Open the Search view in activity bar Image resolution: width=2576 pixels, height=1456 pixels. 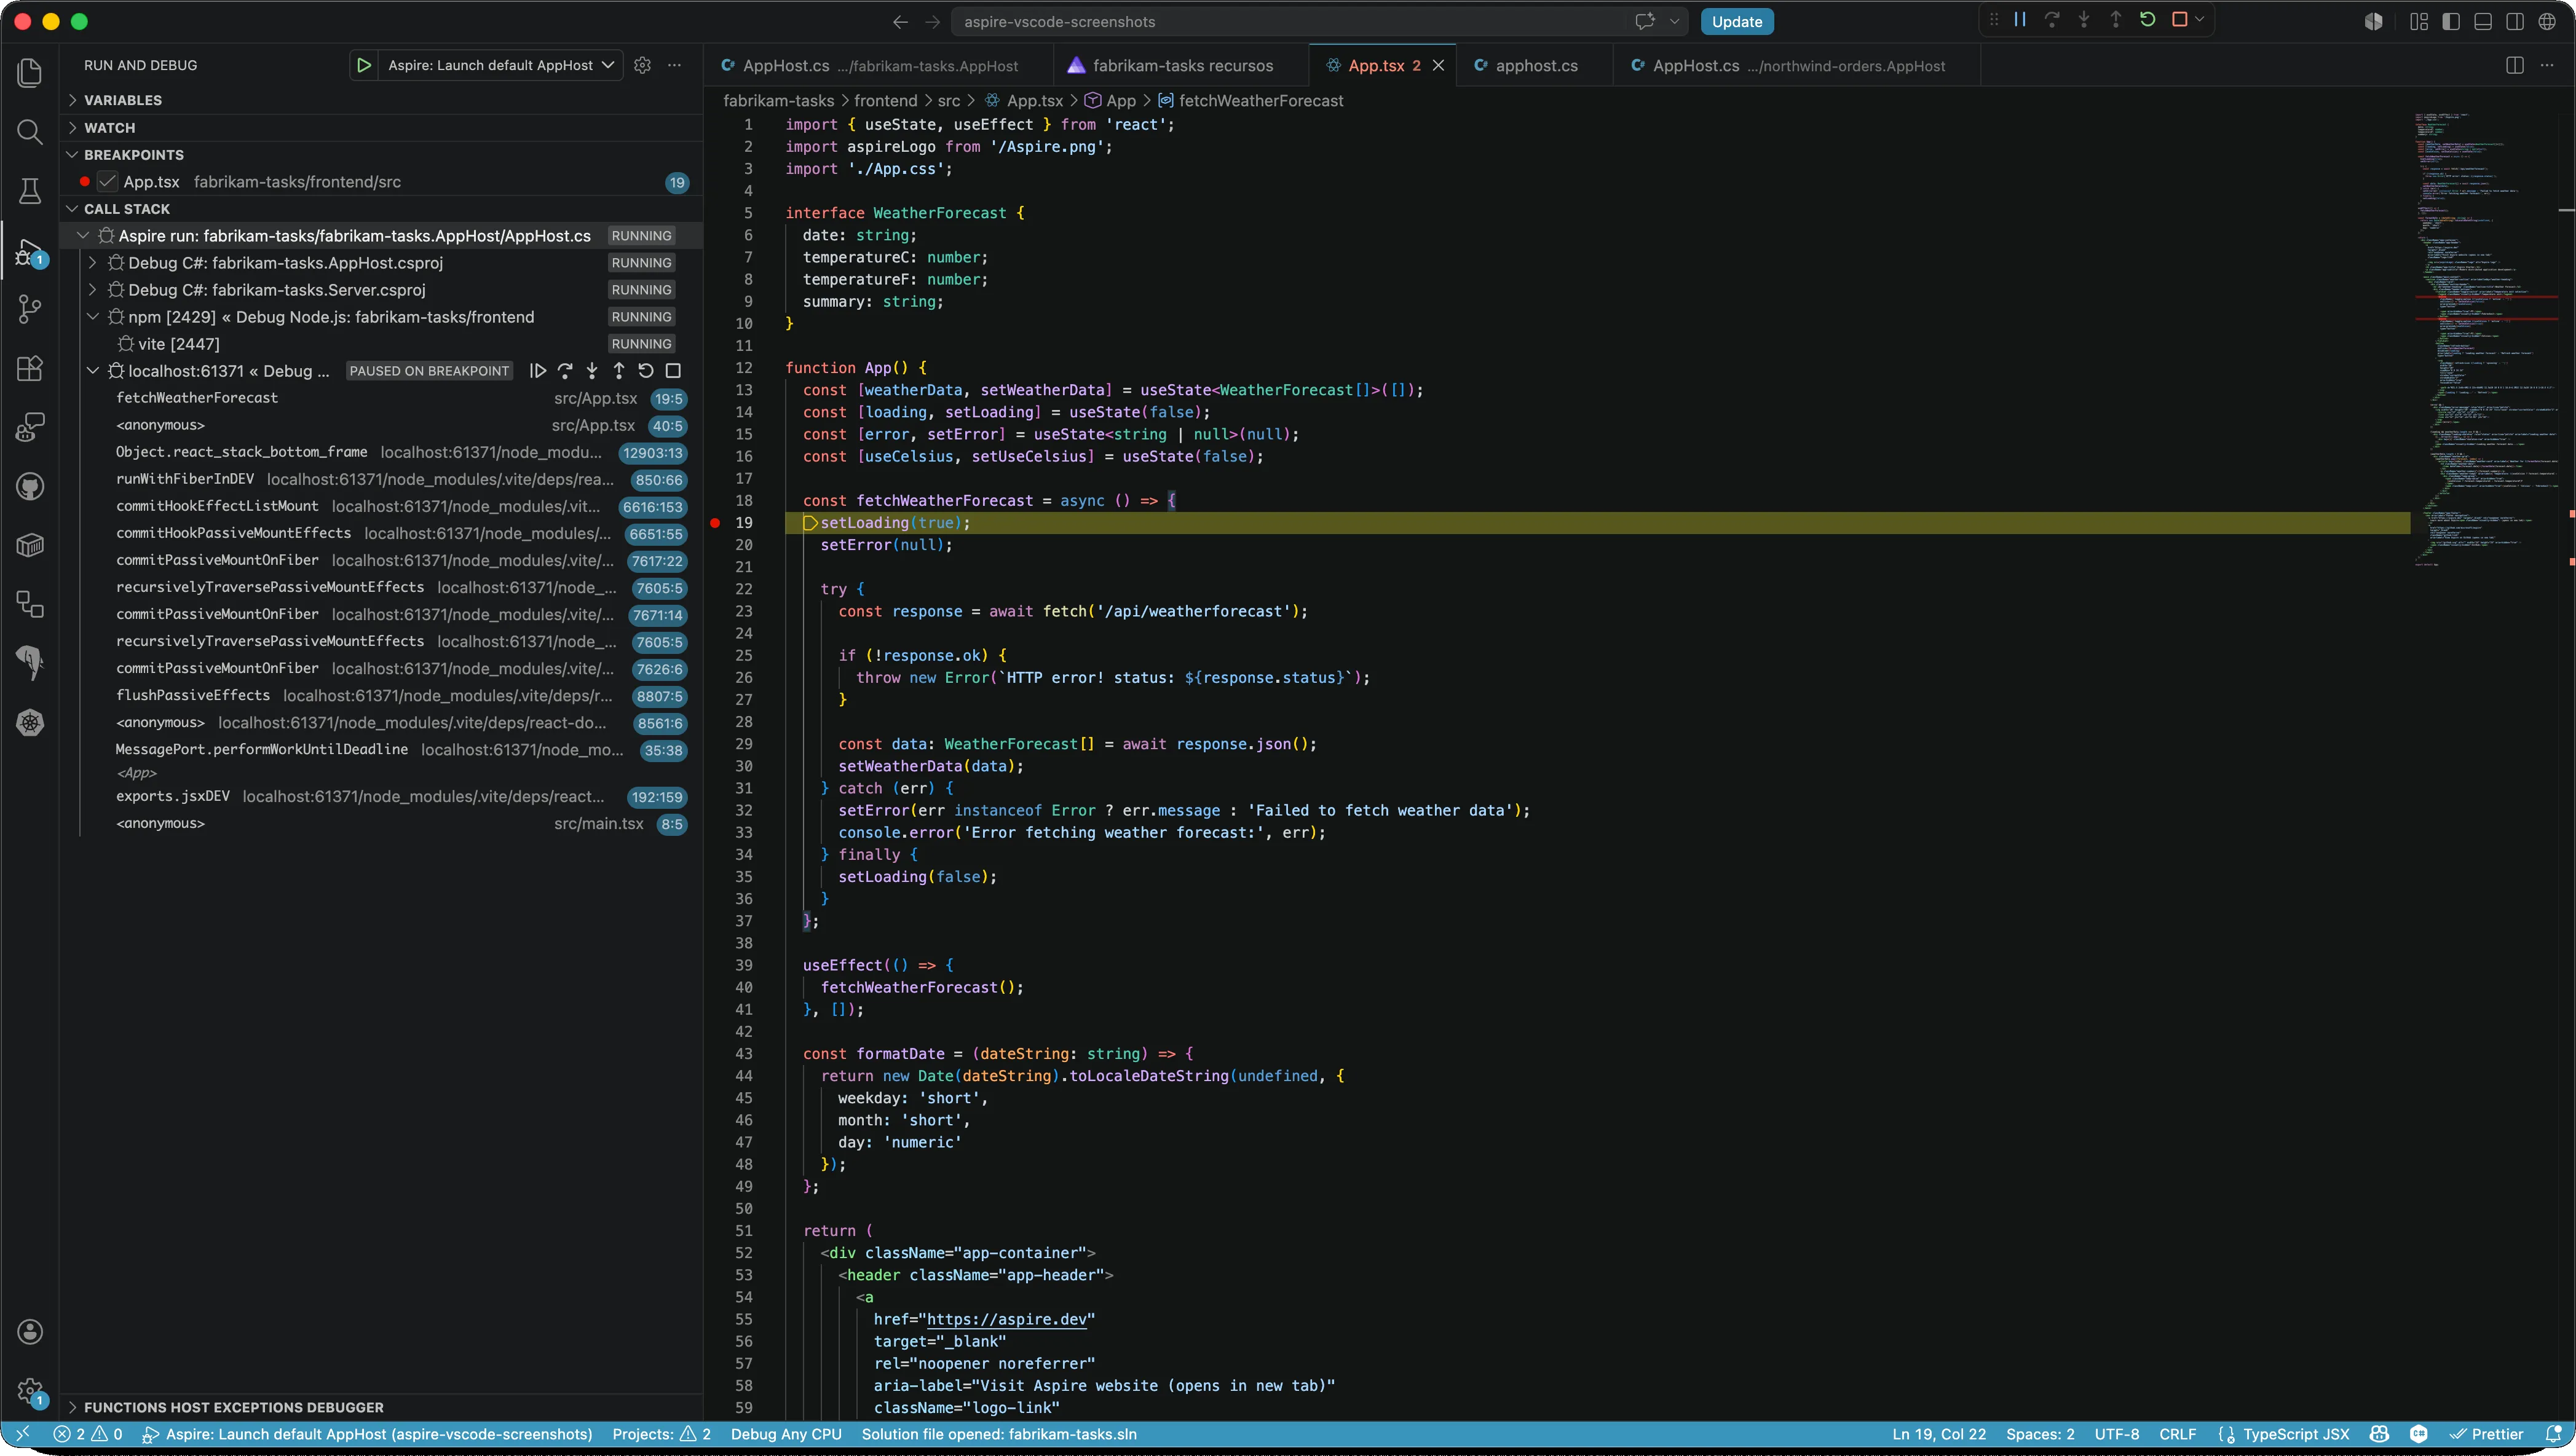pyautogui.click(x=30, y=131)
